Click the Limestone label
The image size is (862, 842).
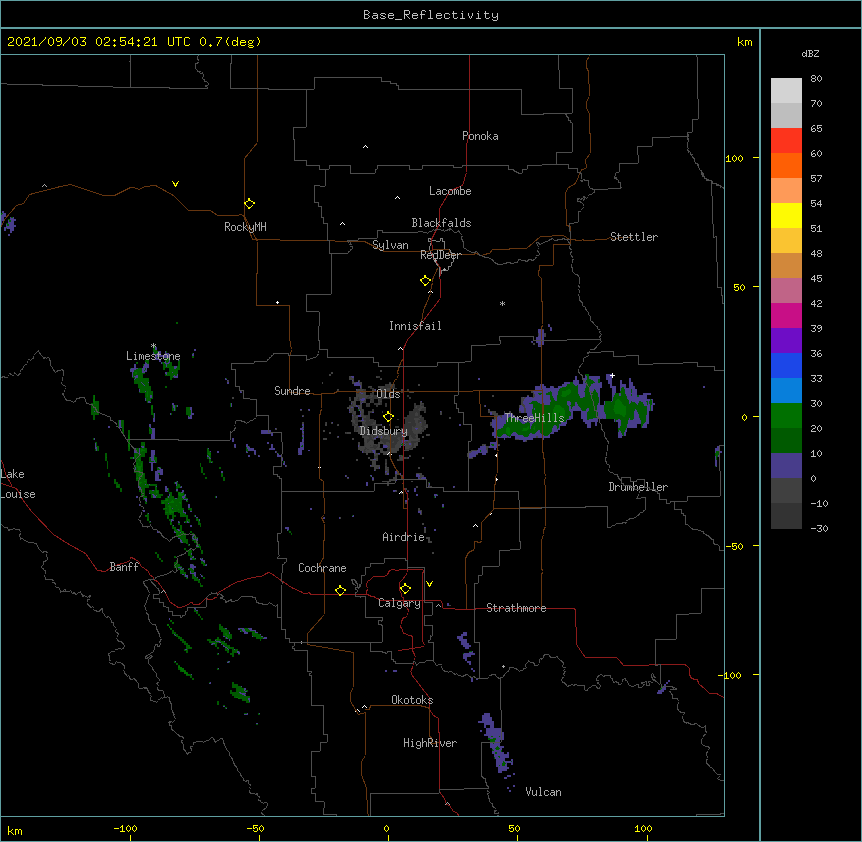point(153,356)
